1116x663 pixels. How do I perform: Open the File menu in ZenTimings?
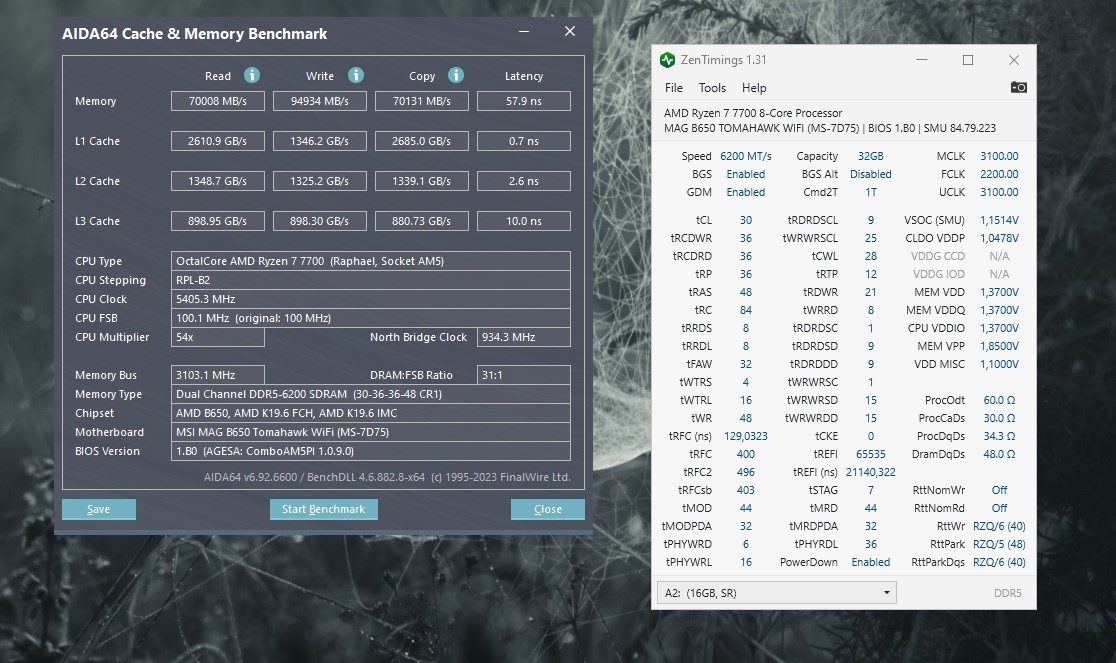coord(673,87)
